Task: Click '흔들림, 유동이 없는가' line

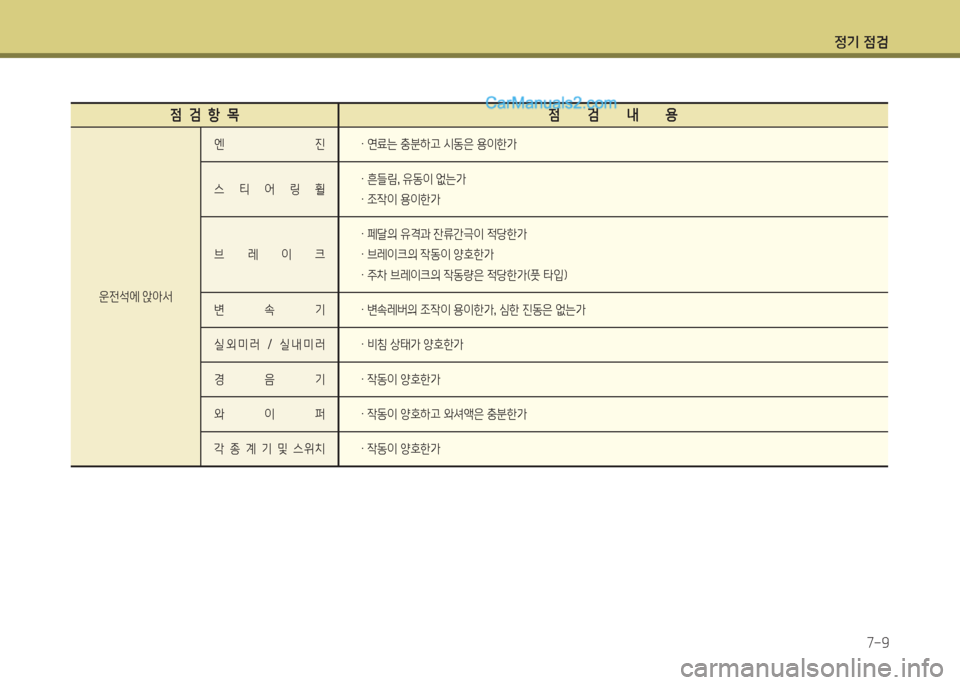Action: pyautogui.click(x=416, y=179)
